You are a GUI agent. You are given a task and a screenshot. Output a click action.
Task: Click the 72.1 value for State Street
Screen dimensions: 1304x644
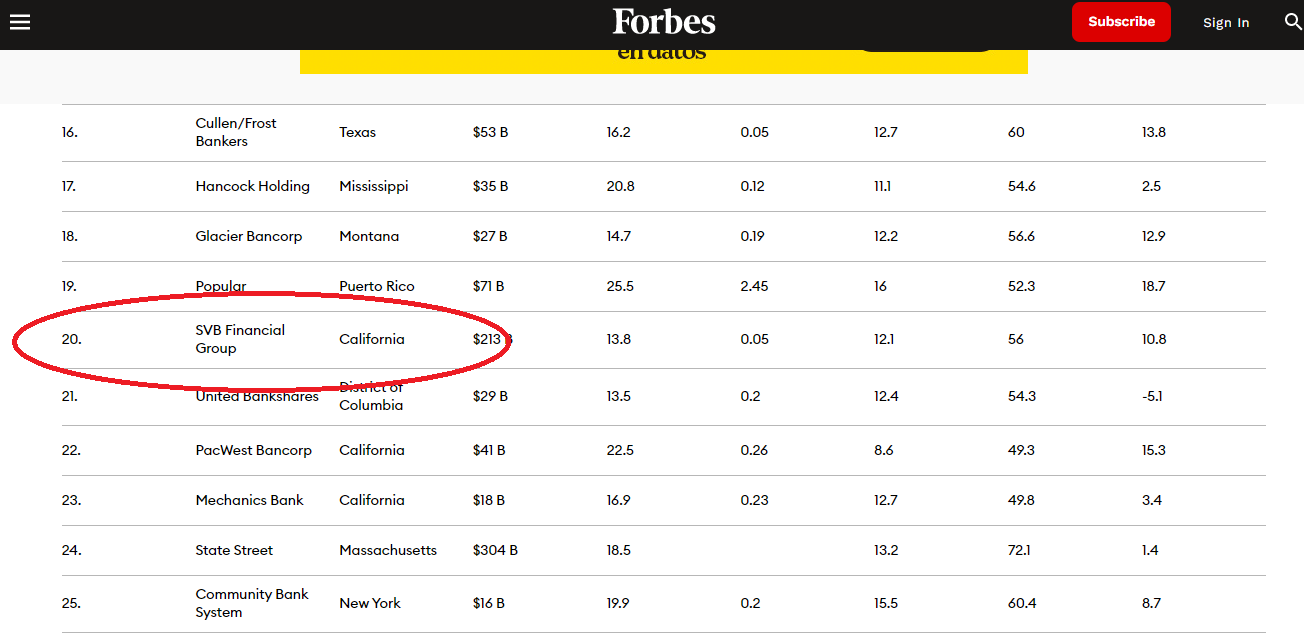[x=1020, y=550]
